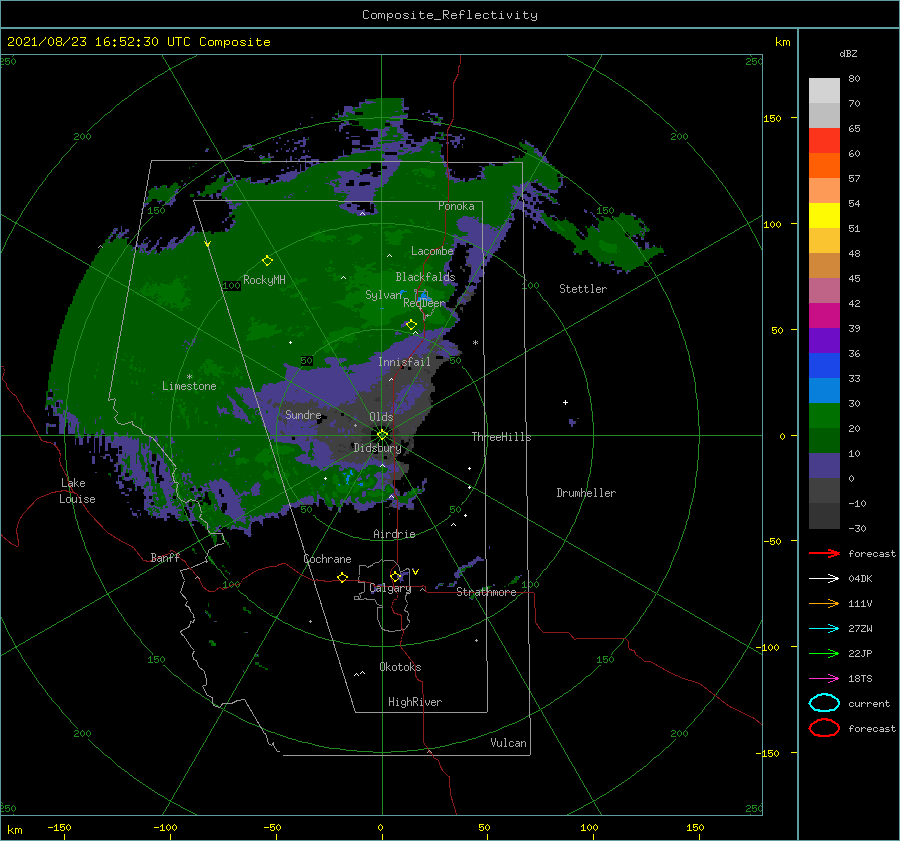Screen dimensions: 900x841
Task: Click the Drumheller label
Action: [x=586, y=493]
